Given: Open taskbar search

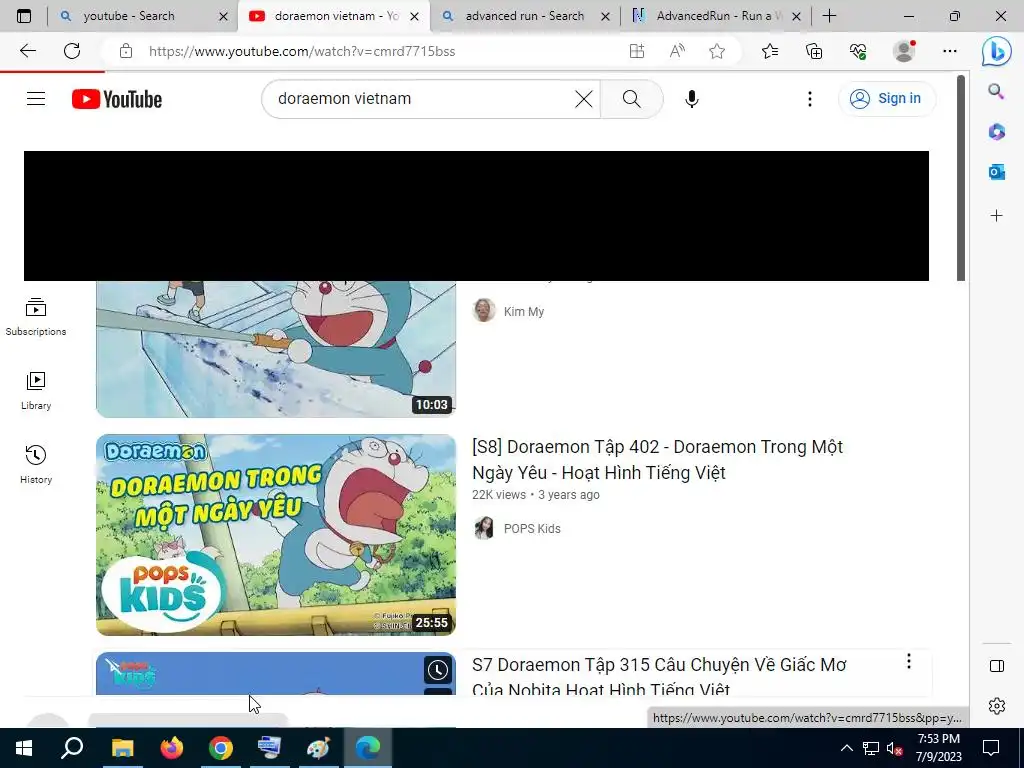Looking at the screenshot, I should (72, 748).
